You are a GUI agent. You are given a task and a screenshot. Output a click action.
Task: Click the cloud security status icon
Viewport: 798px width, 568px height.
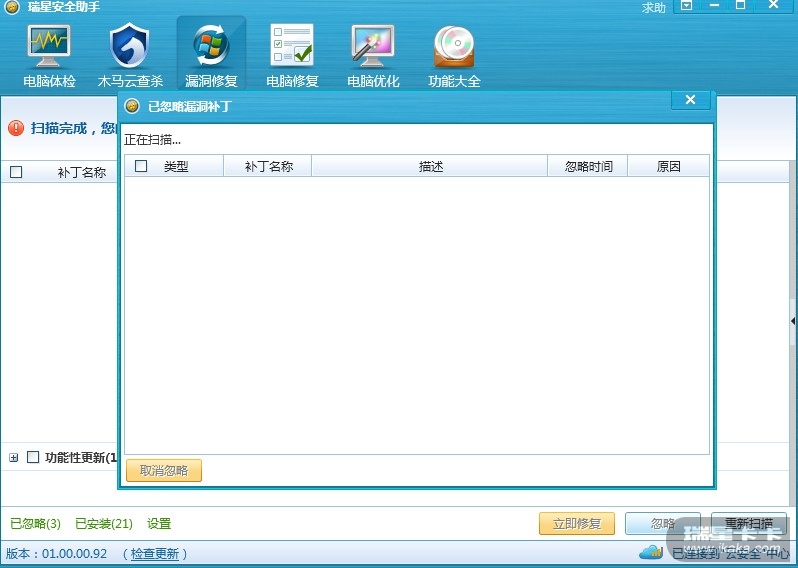tap(651, 552)
